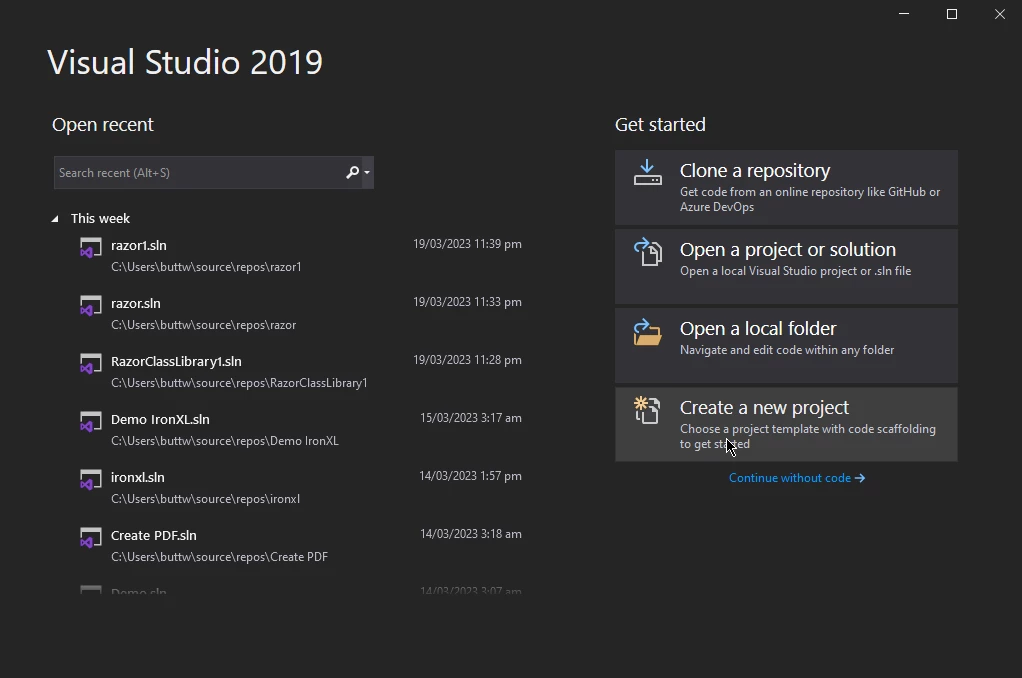The height and width of the screenshot is (678, 1022).
Task: Click the Open a project or solution icon
Action: coord(648,252)
